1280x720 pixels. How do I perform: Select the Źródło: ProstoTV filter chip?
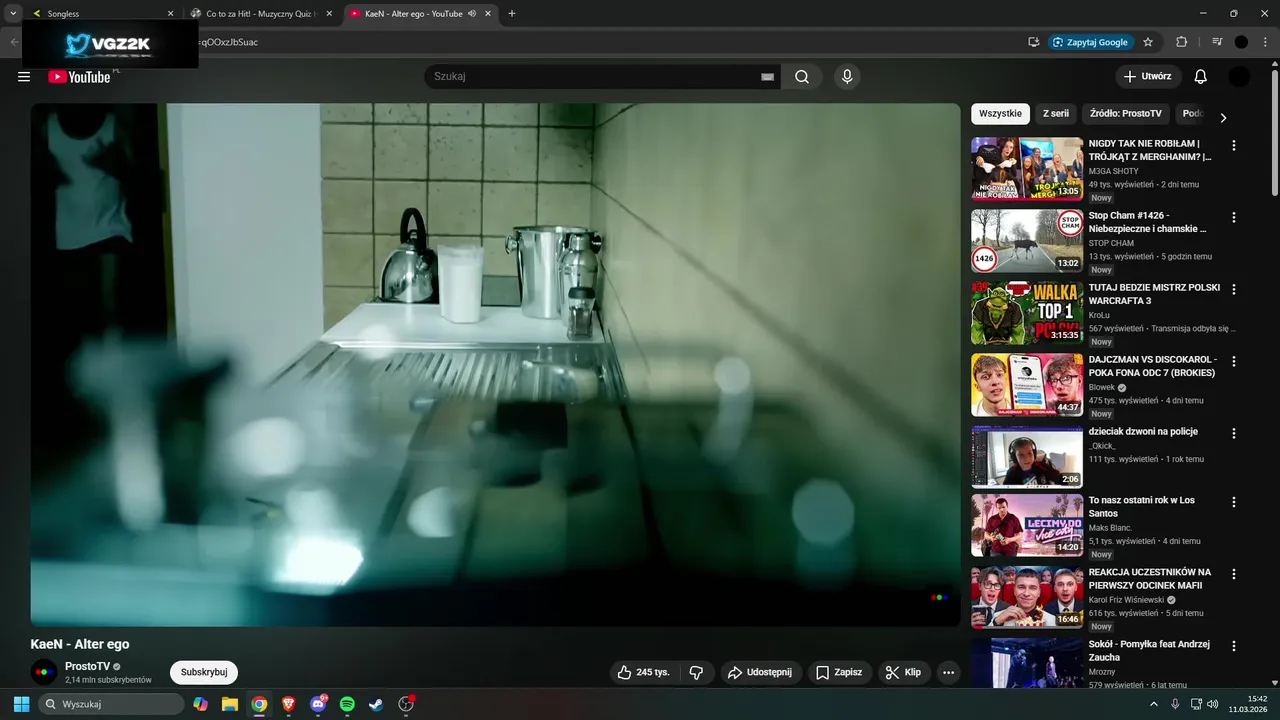click(1126, 114)
